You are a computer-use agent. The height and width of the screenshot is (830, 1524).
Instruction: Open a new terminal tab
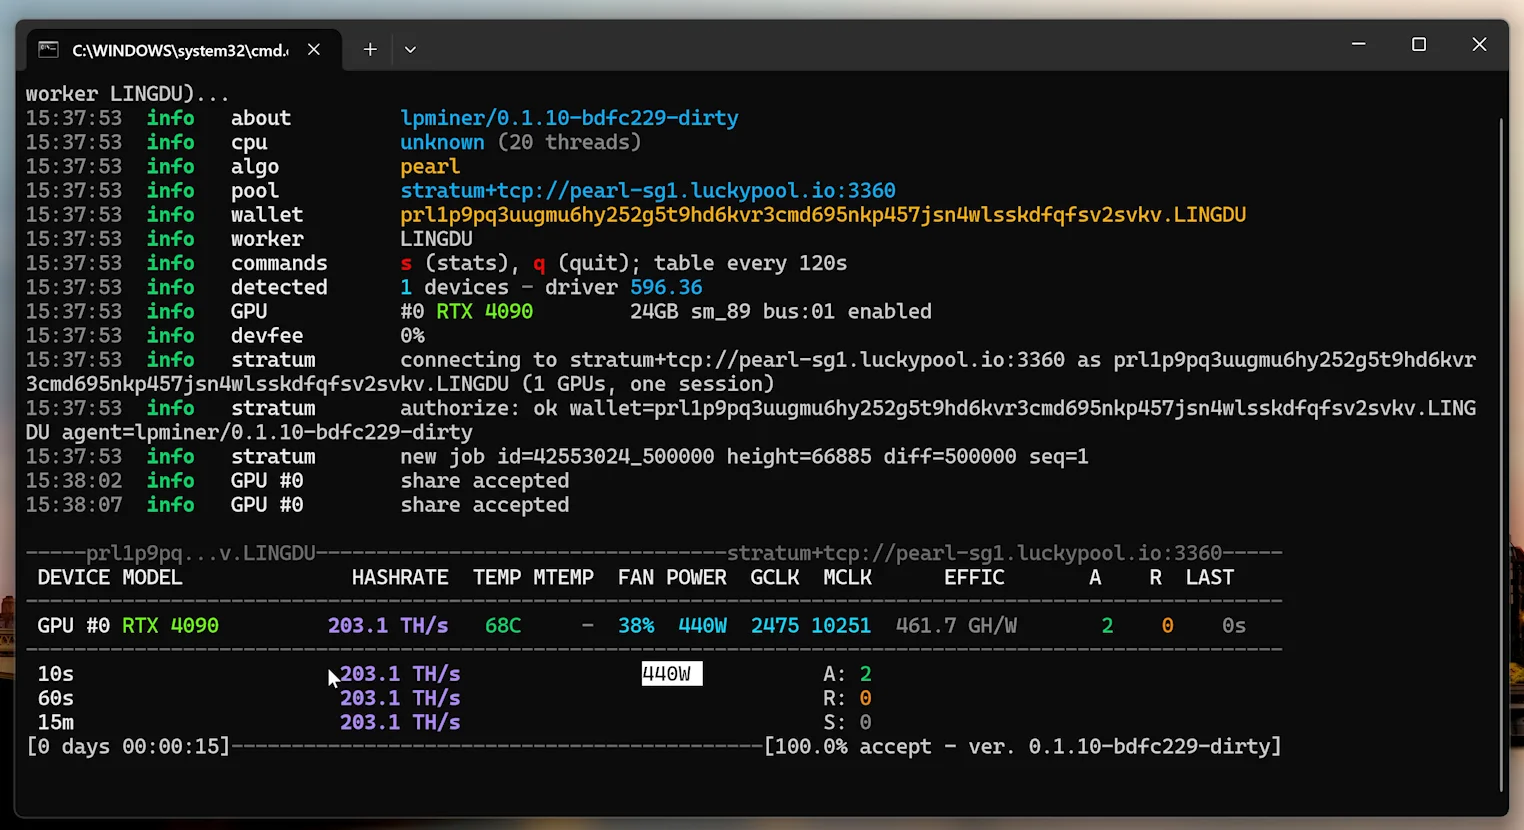370,49
